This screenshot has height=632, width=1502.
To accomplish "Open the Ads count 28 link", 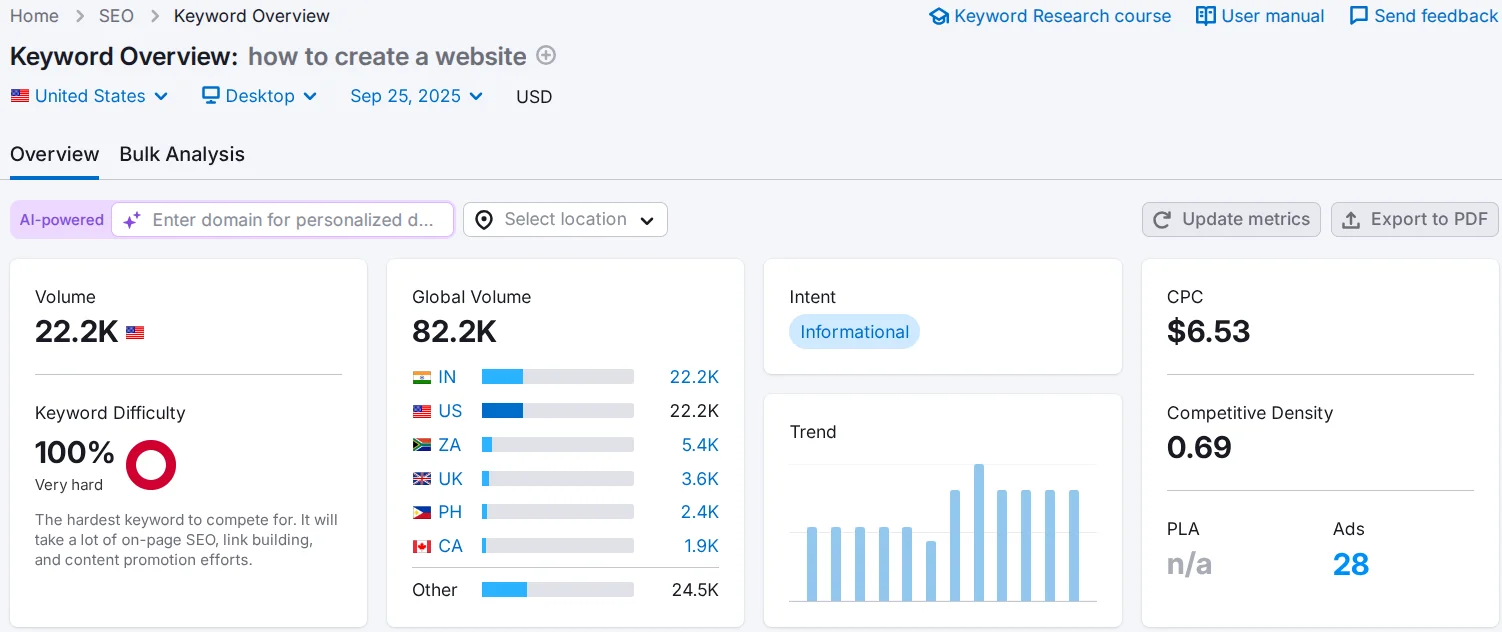I will tap(1350, 564).
